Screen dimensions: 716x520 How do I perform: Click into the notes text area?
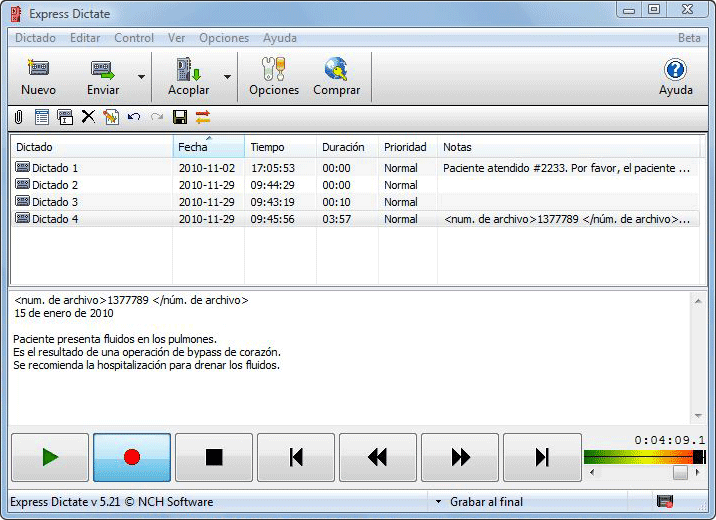pos(349,358)
